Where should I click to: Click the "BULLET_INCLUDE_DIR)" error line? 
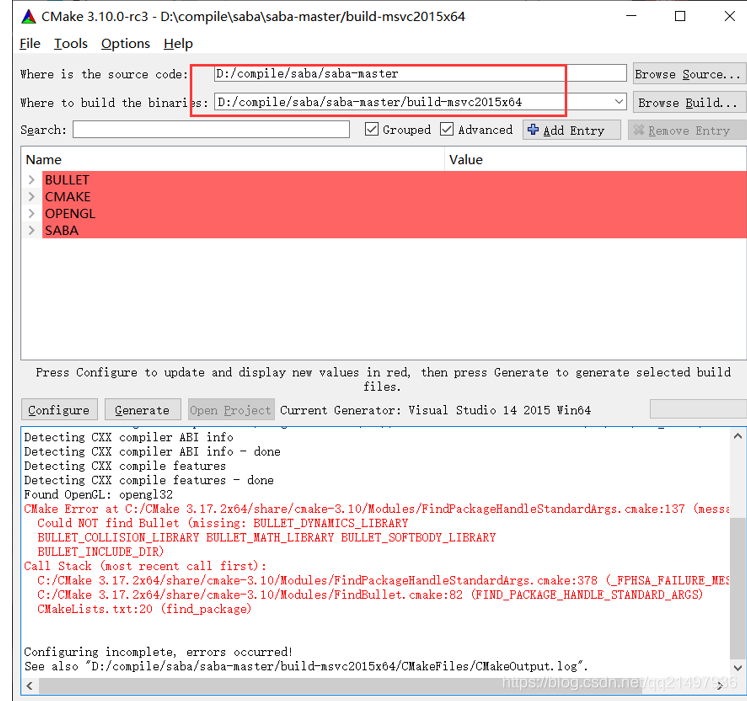(101, 551)
